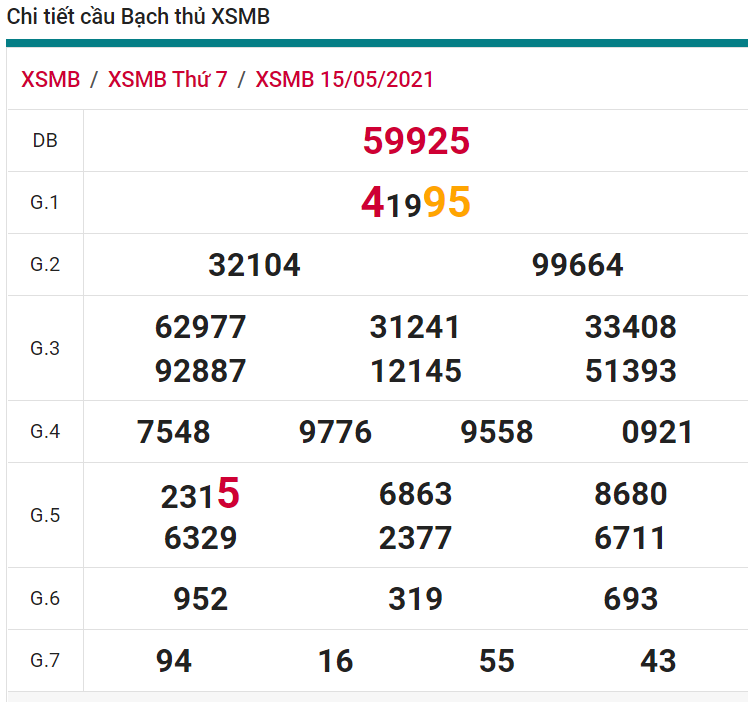Open the XSMB 15/05/2021 breadcrumb link

345,80
